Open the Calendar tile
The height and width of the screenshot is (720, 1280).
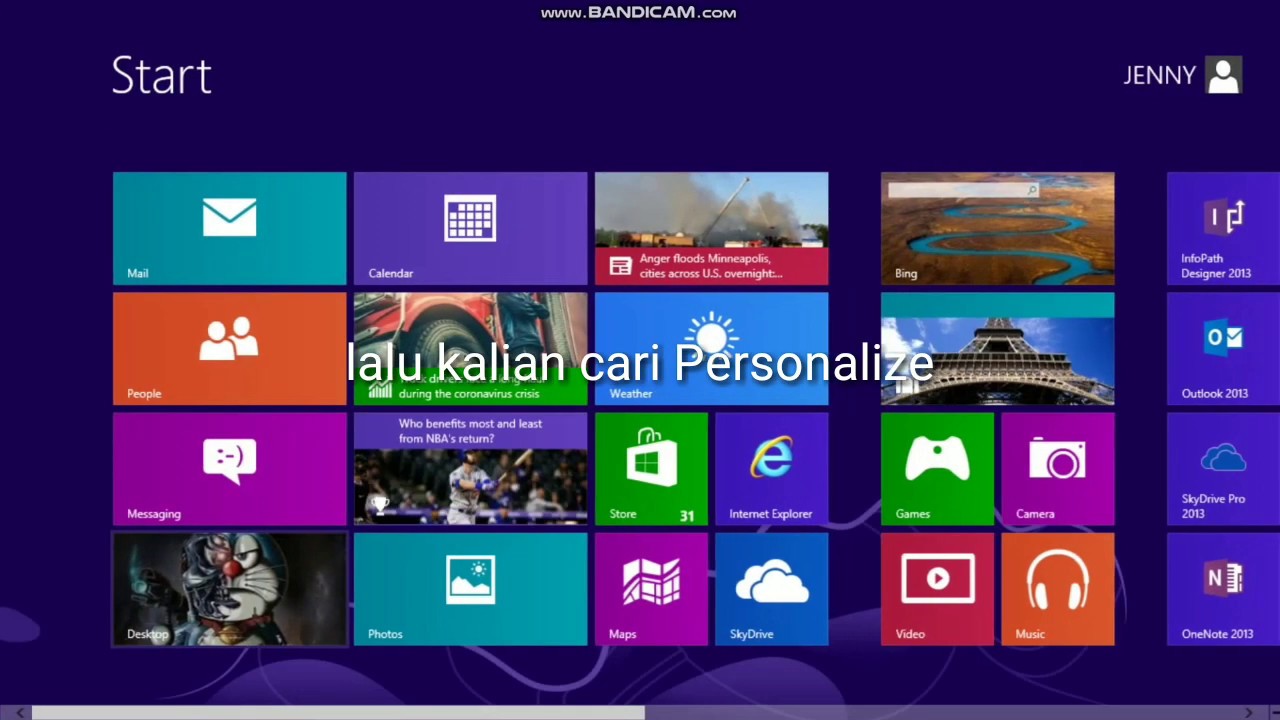coord(470,228)
